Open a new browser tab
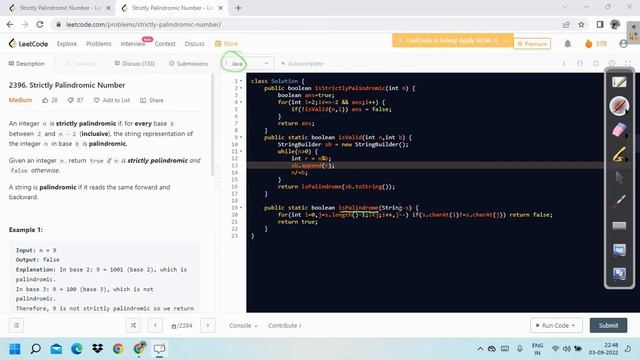Screen dimensions: 640x360 pyautogui.click(x=238, y=8)
